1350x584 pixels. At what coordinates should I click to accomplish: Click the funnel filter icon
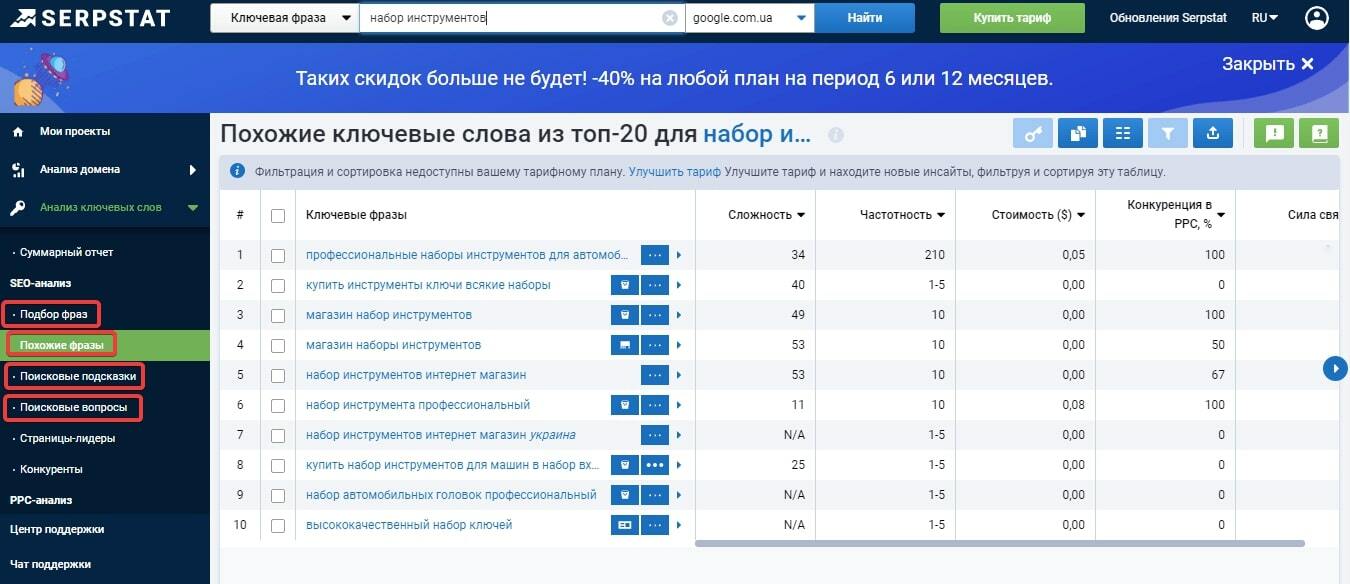1168,133
